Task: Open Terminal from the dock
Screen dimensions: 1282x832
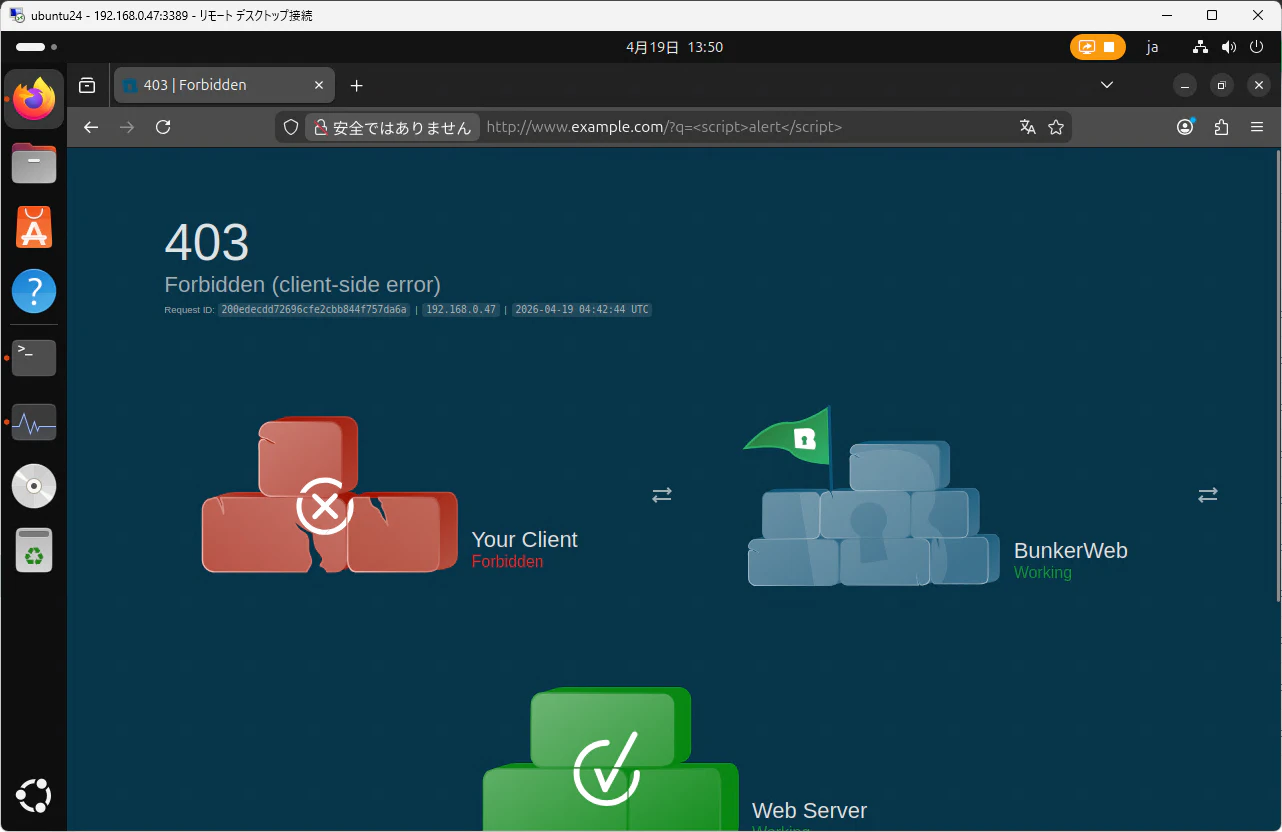Action: point(34,357)
